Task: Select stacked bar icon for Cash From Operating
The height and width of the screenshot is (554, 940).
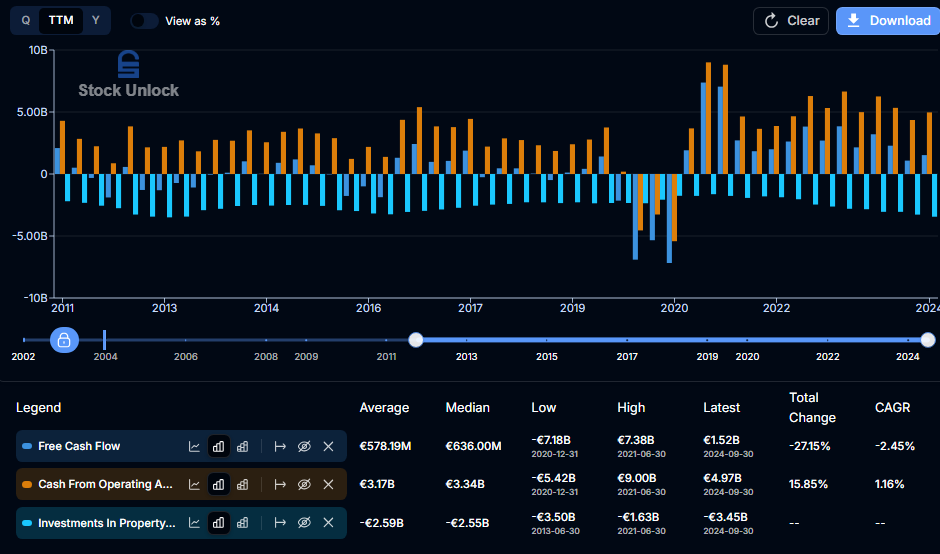Action: [242, 484]
